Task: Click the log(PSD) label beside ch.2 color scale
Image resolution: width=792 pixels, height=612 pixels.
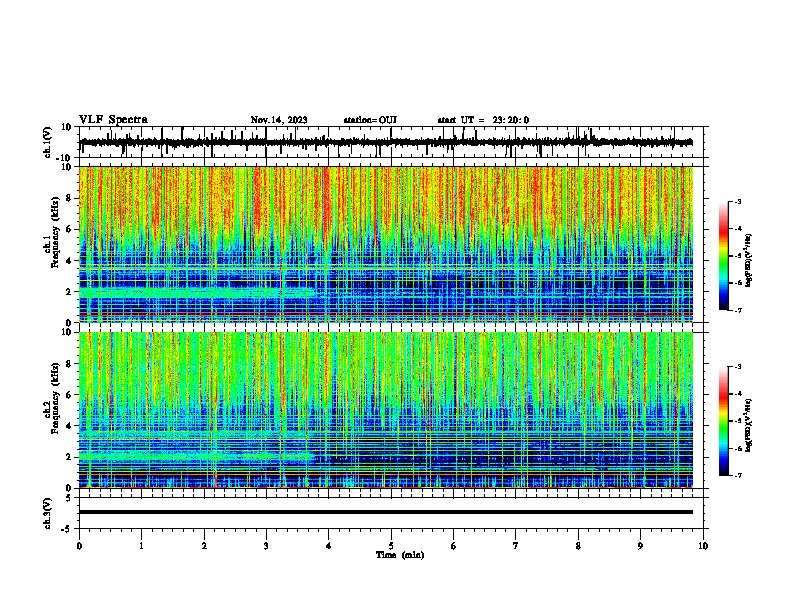Action: (749, 426)
